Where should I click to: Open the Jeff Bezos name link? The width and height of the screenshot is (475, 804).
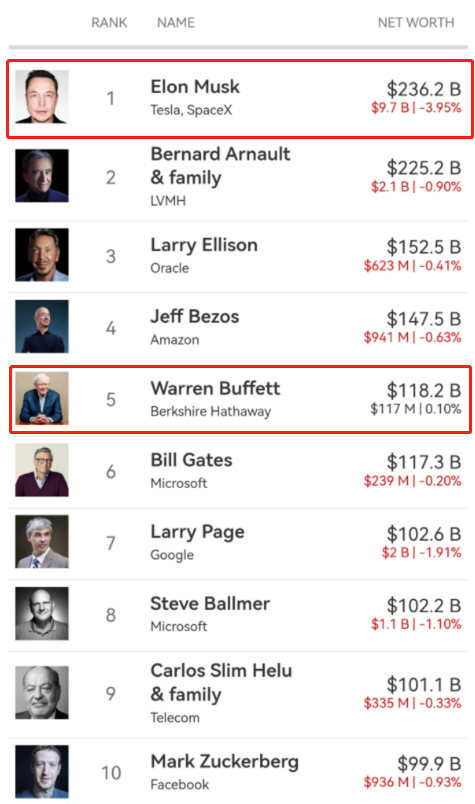coord(195,316)
